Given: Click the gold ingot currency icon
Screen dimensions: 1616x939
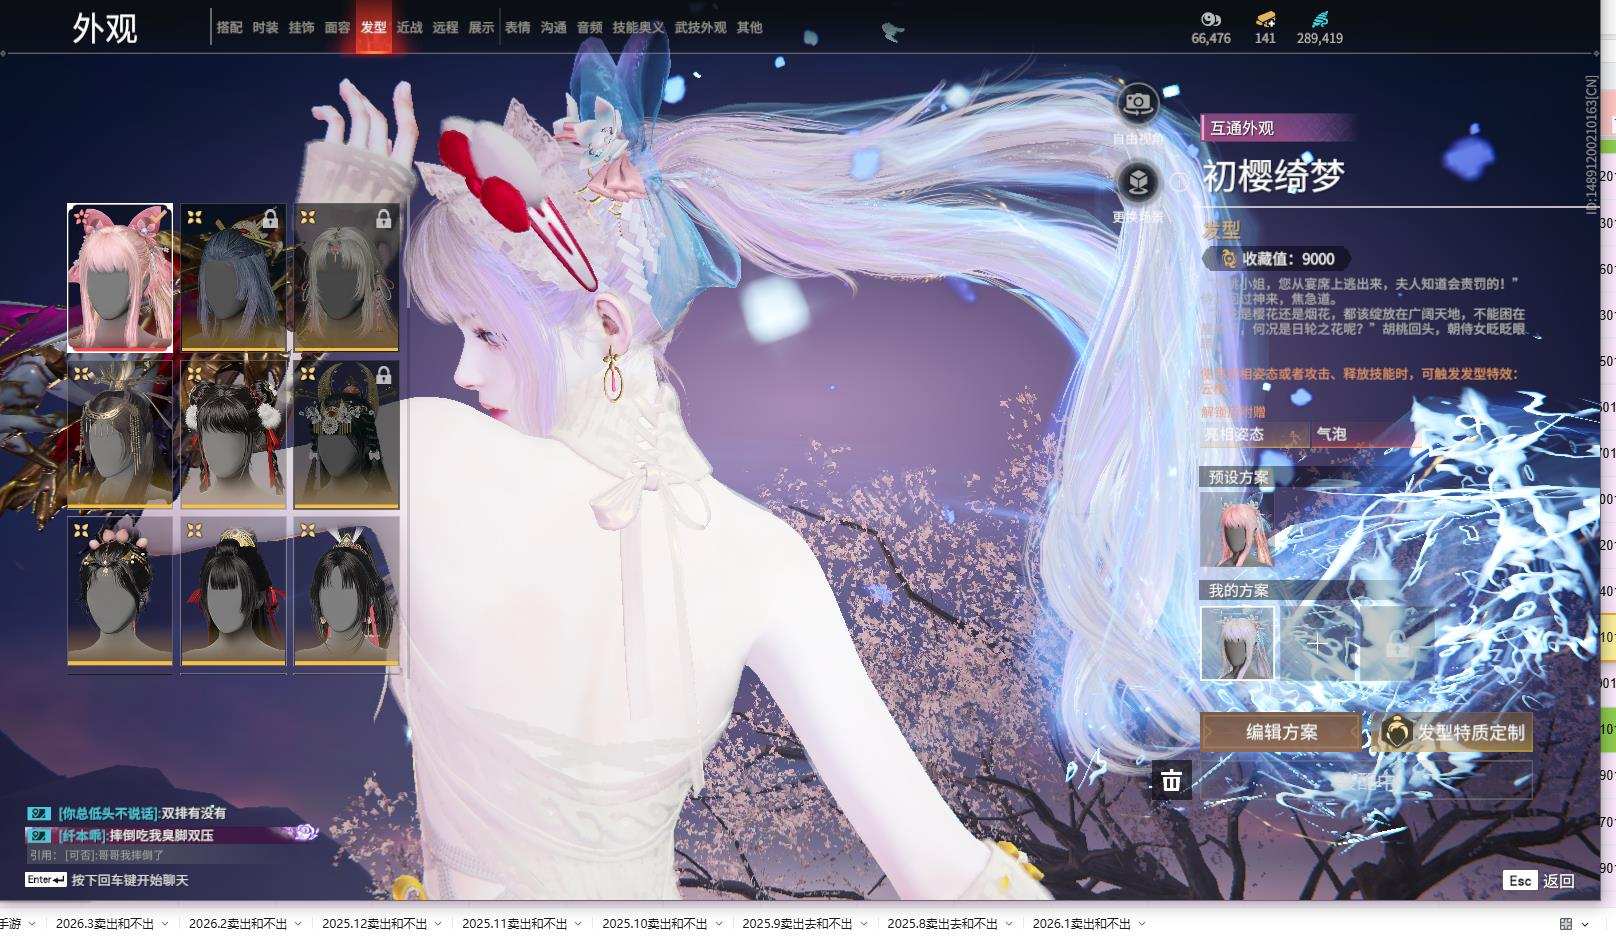Looking at the screenshot, I should 1265,19.
